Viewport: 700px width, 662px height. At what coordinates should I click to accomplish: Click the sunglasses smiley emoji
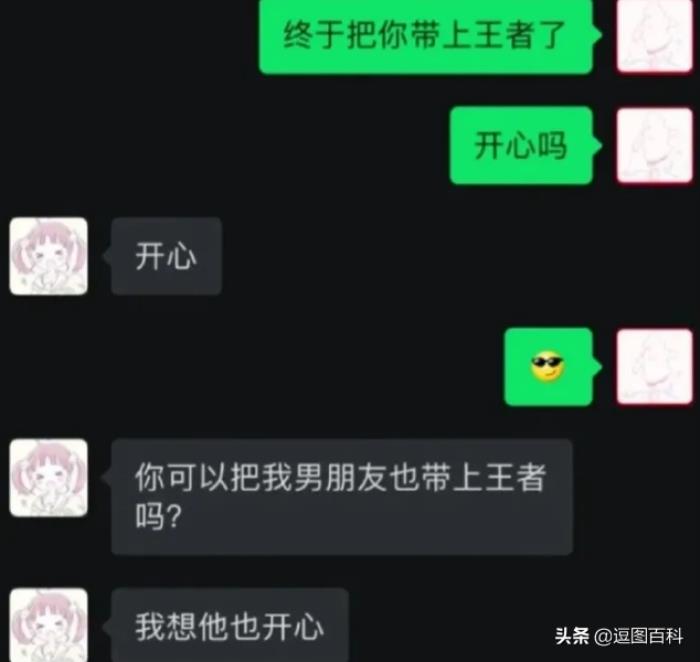tap(547, 366)
